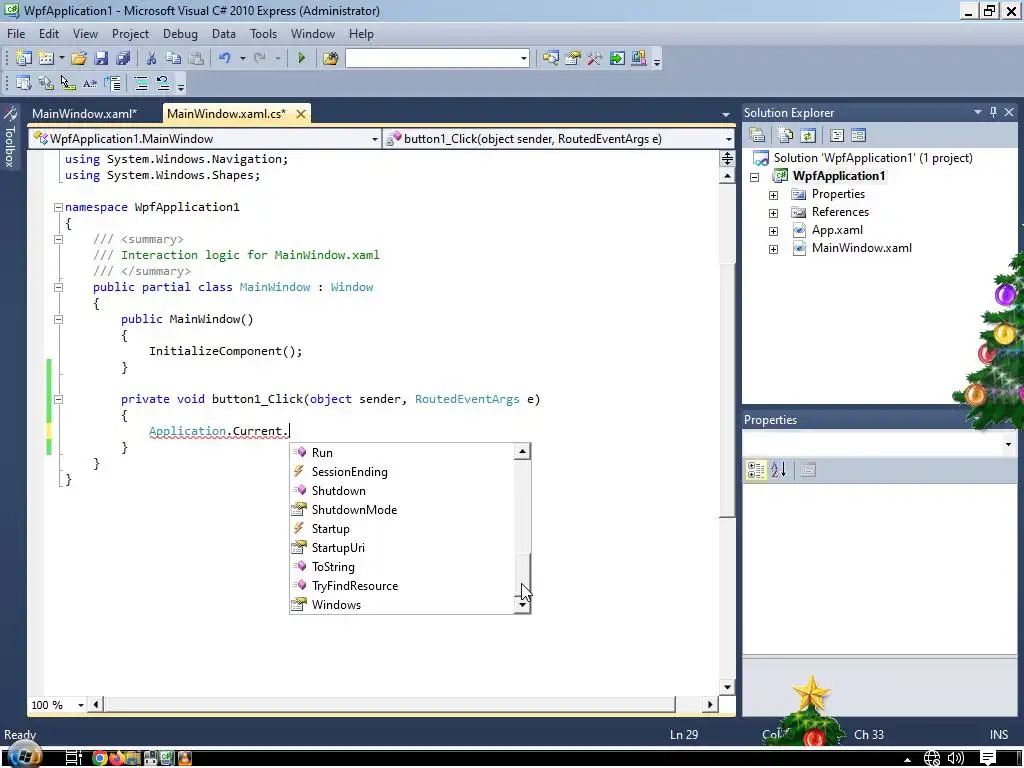Open the Toolbox hammer-and-wrench icon
Screen dimensions: 1024x768
coord(594,58)
